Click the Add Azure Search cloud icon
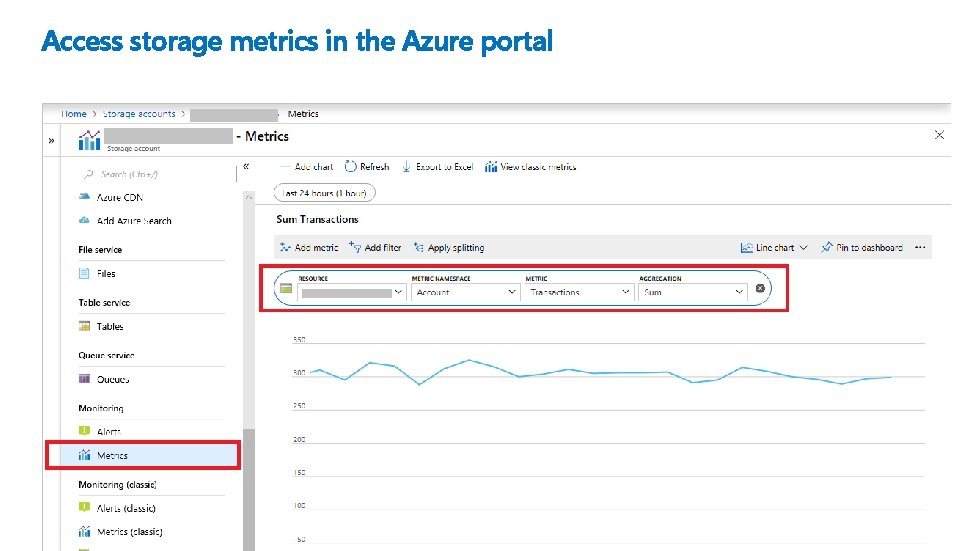Screen dimensions: 979x551 pos(84,220)
